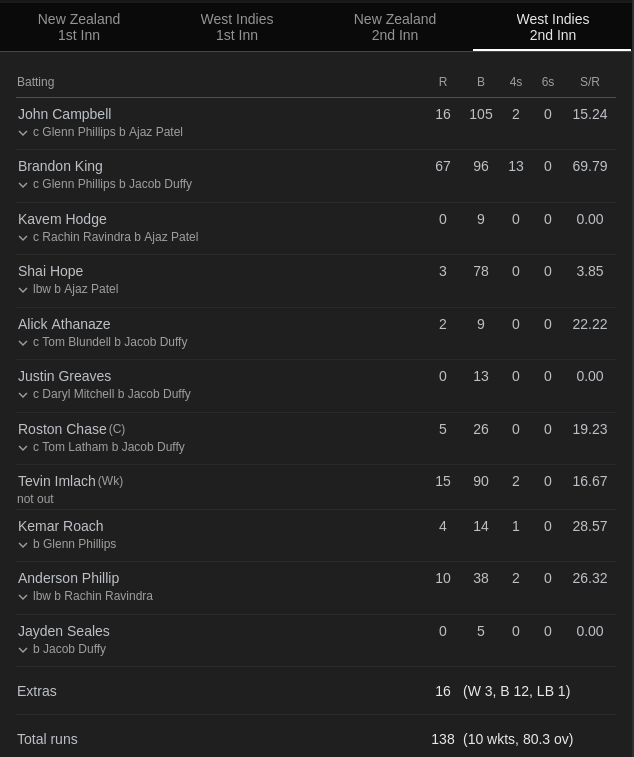This screenshot has height=757, width=634.
Task: Expand Anderson Phillip dismissal chevron
Action: click(x=23, y=597)
